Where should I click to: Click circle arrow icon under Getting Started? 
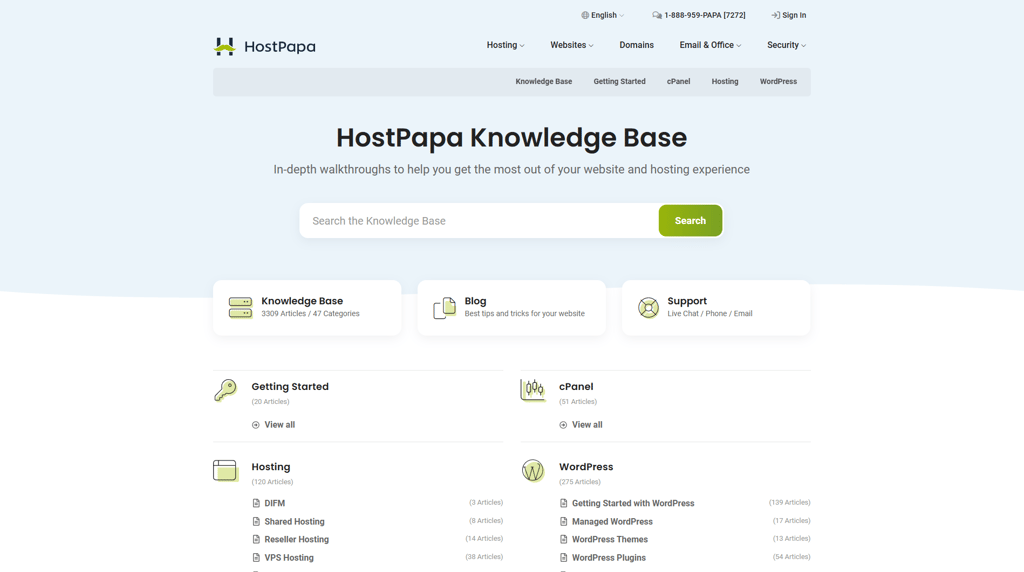255,425
